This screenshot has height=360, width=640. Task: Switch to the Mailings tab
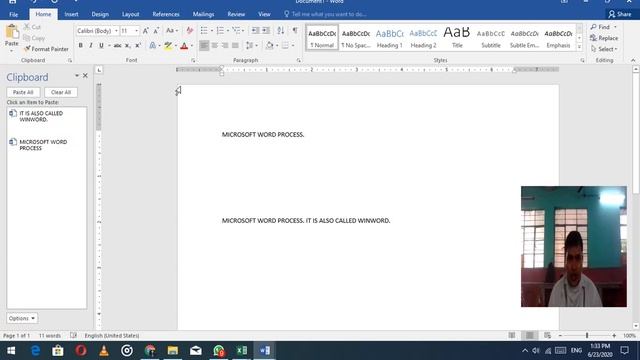(203, 14)
